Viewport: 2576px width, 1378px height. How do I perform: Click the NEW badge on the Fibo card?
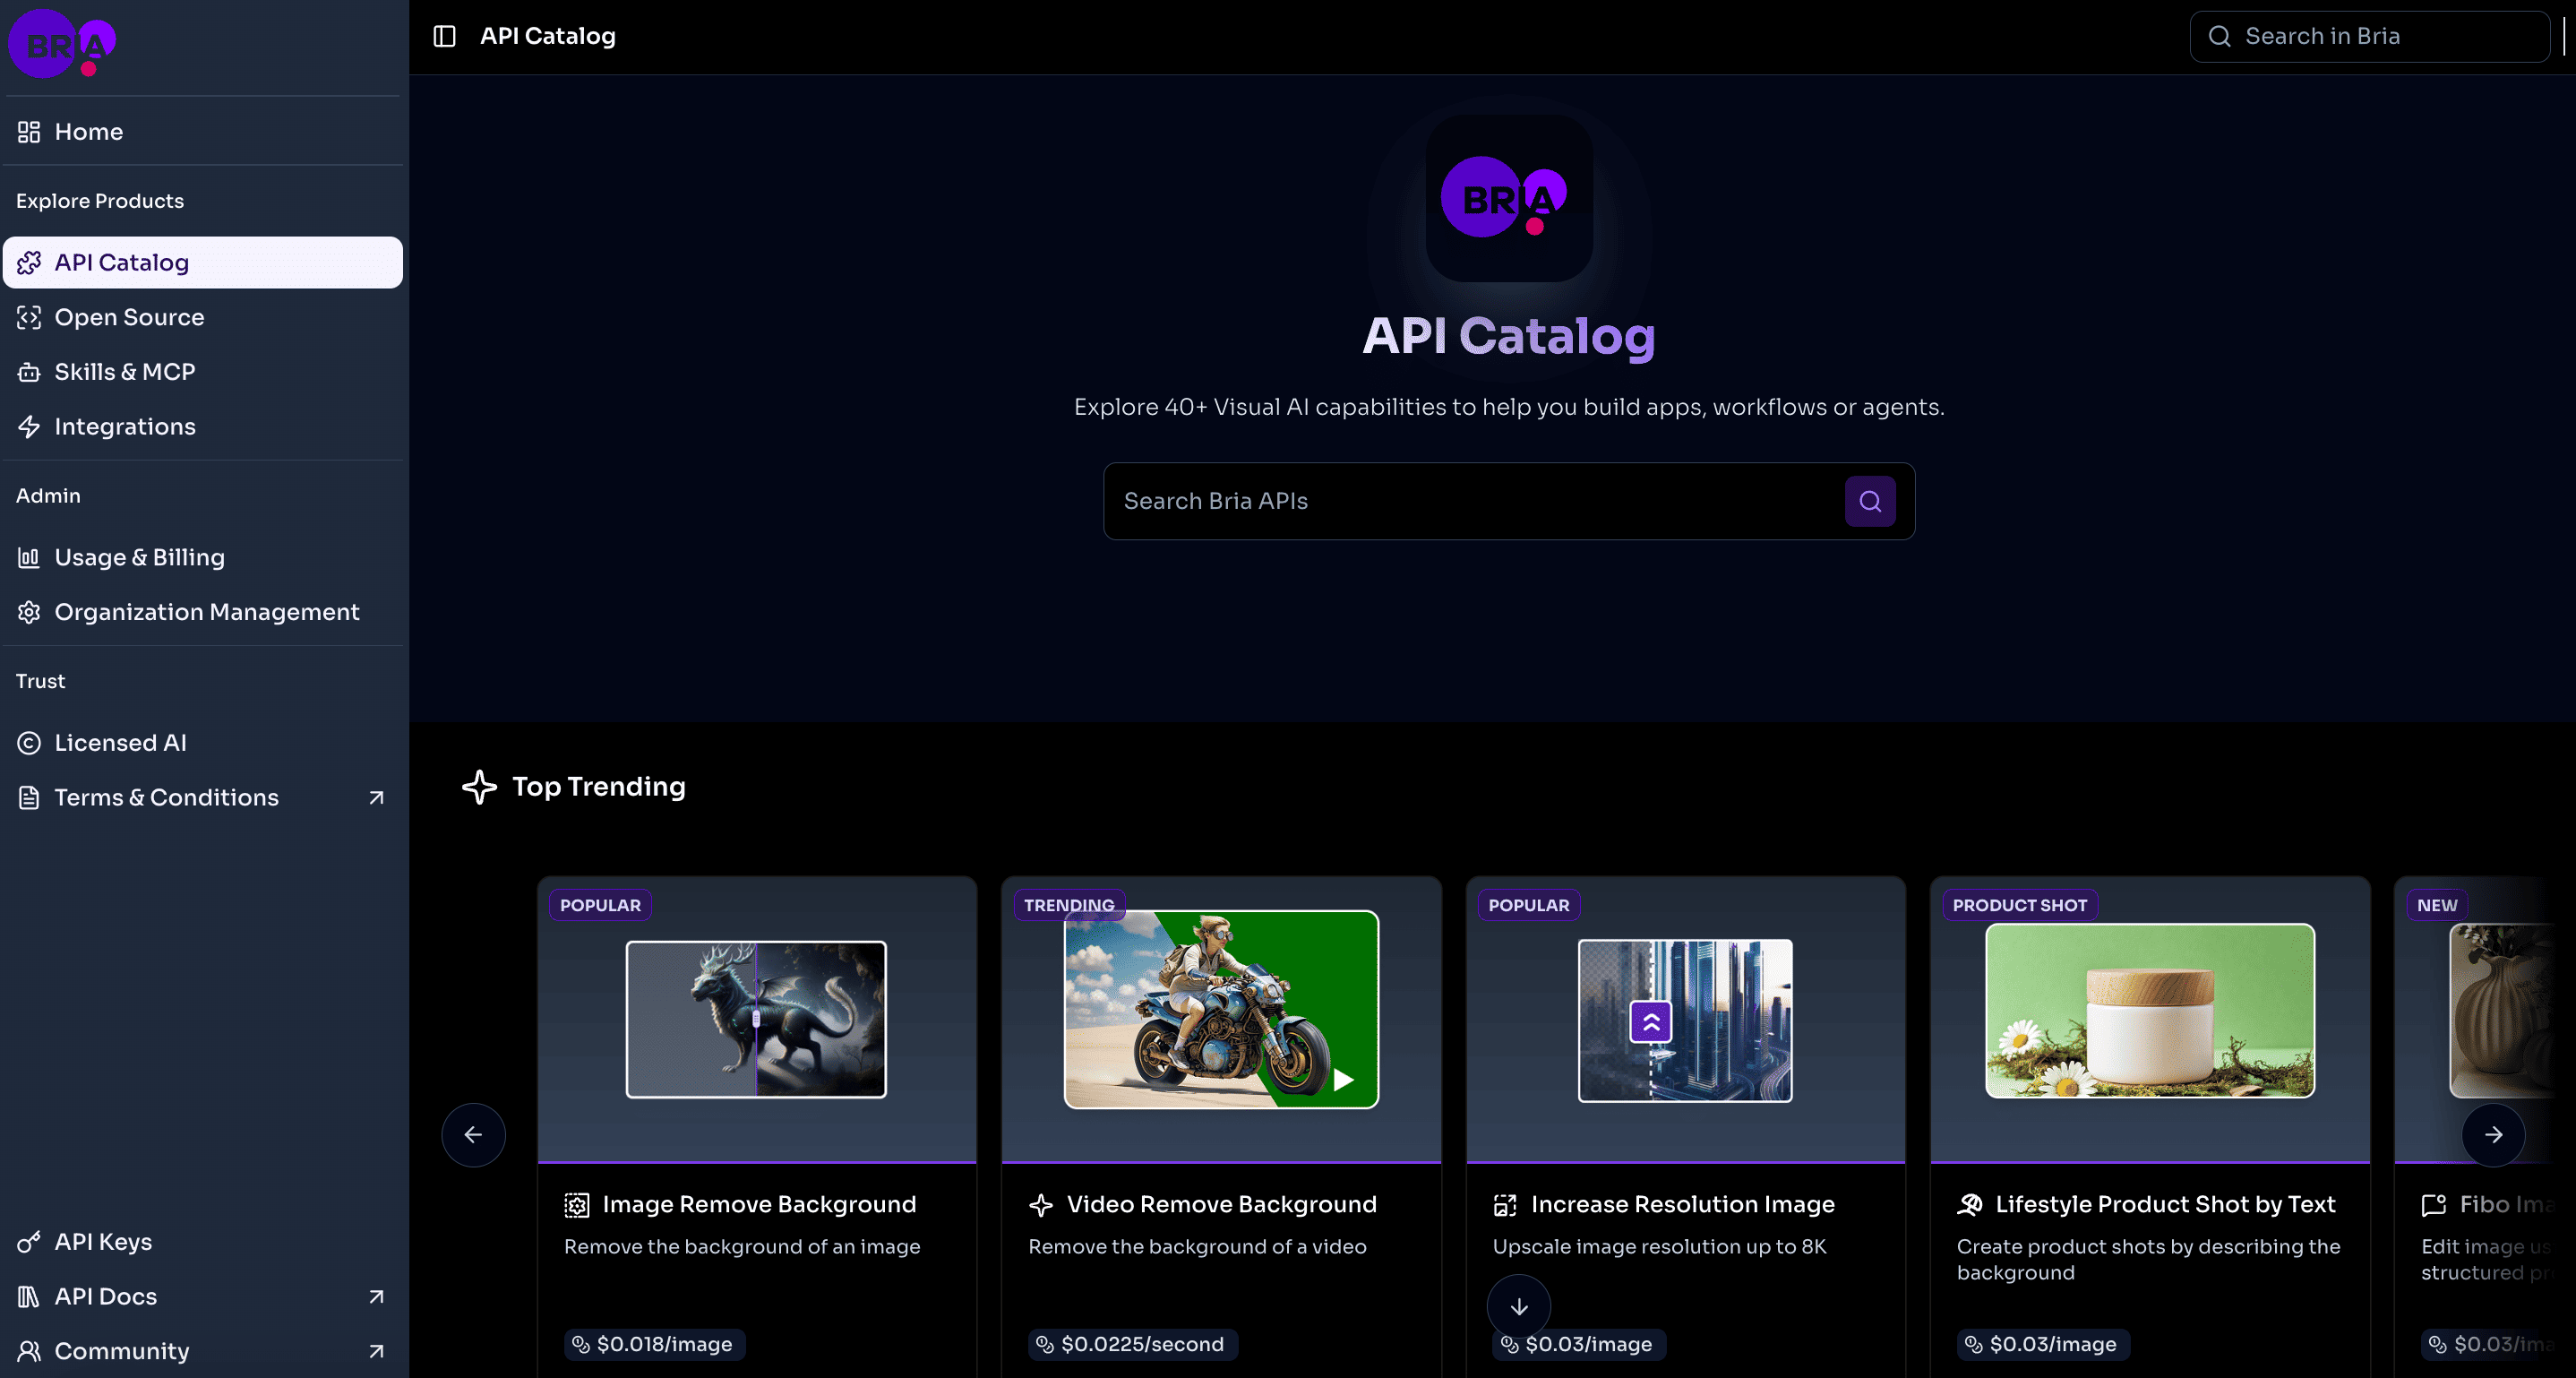[2437, 906]
